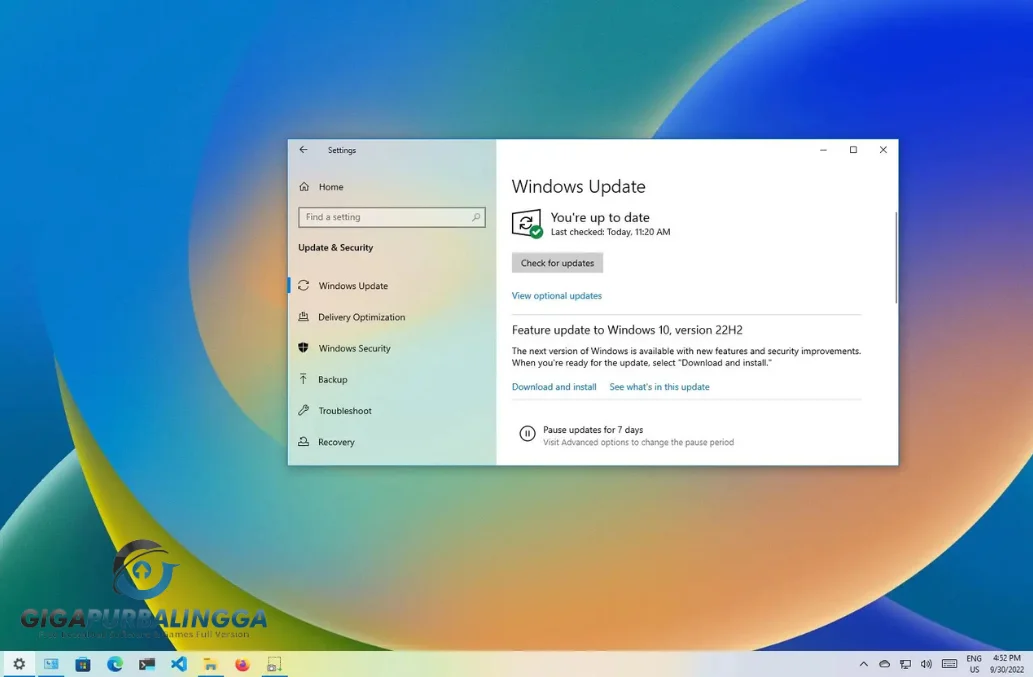Open File Explorer from the taskbar
Screen dimensions: 1033x677
pyautogui.click(x=210, y=664)
